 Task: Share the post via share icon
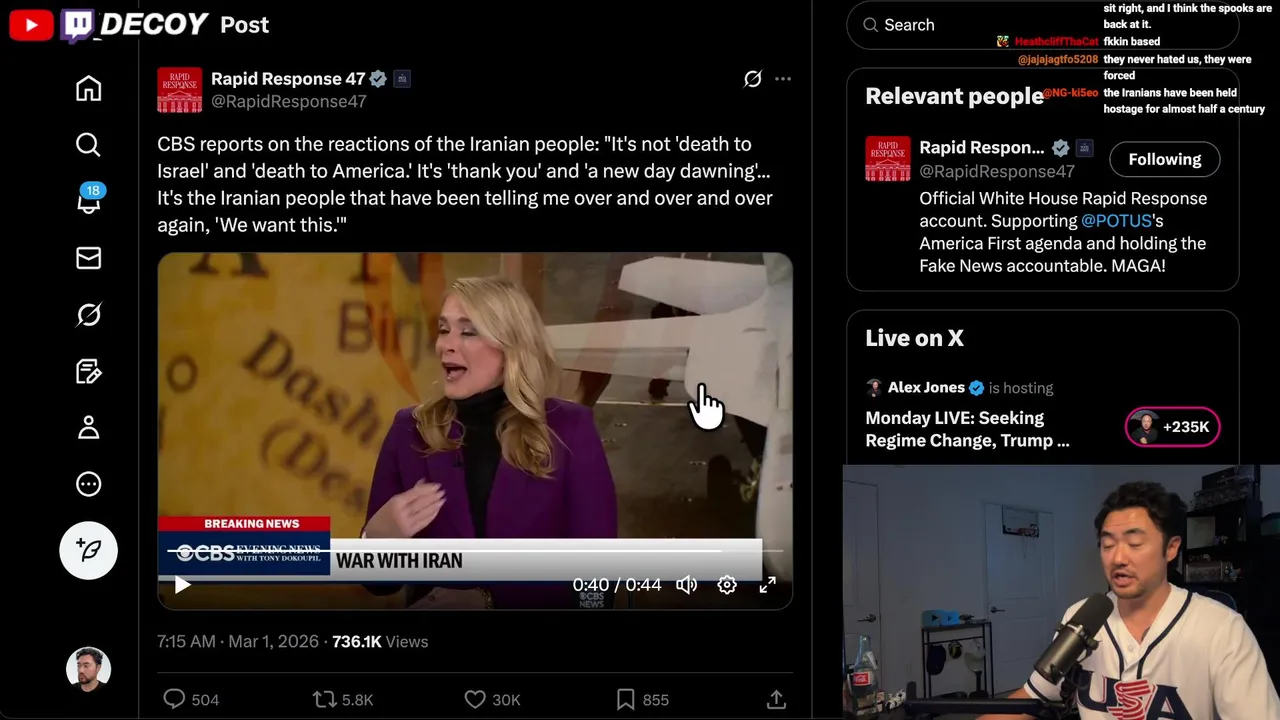coord(776,699)
